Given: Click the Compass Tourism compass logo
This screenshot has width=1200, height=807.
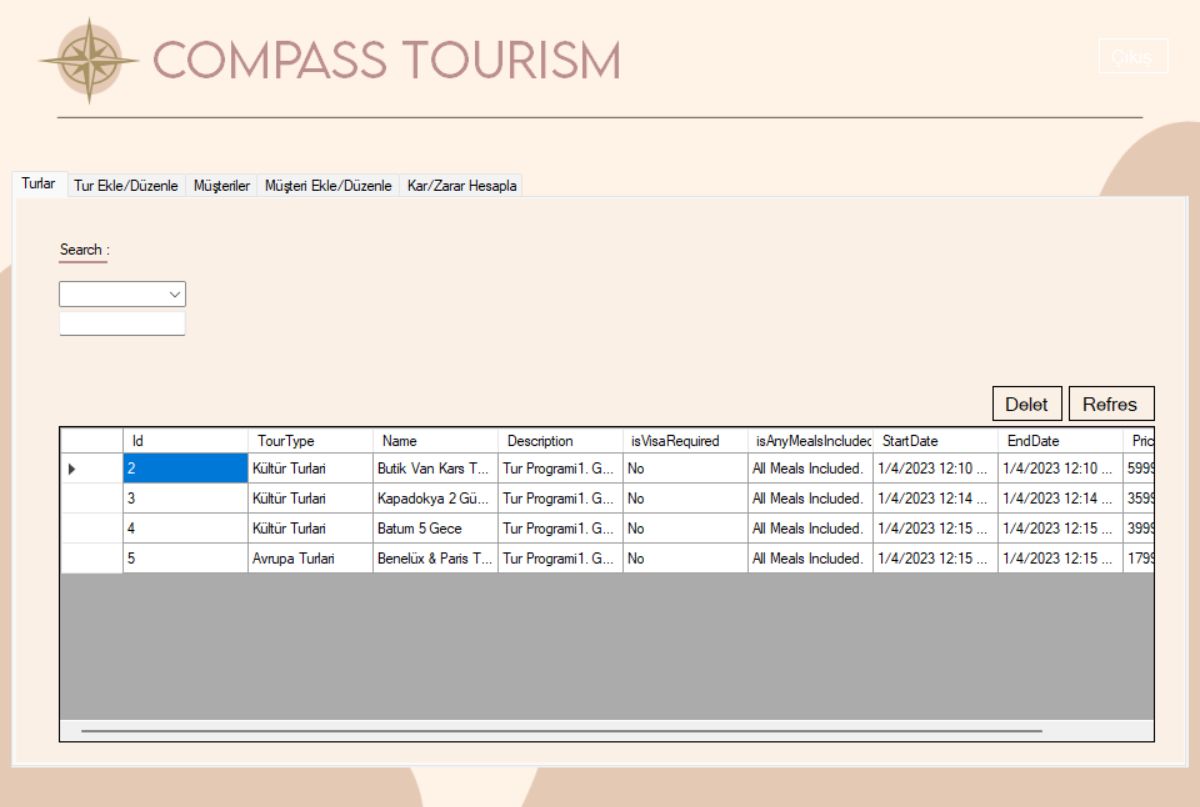Looking at the screenshot, I should pos(89,60).
